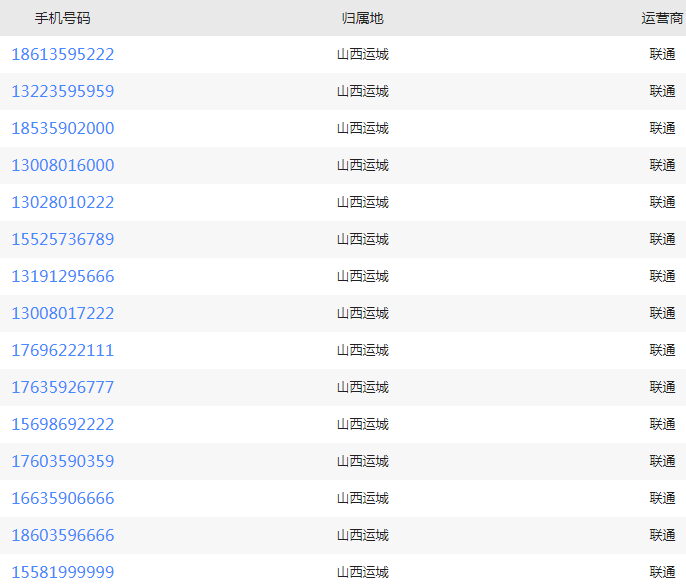Select 山西运城 in the 13008017222 row
Image resolution: width=686 pixels, height=587 pixels.
363,313
